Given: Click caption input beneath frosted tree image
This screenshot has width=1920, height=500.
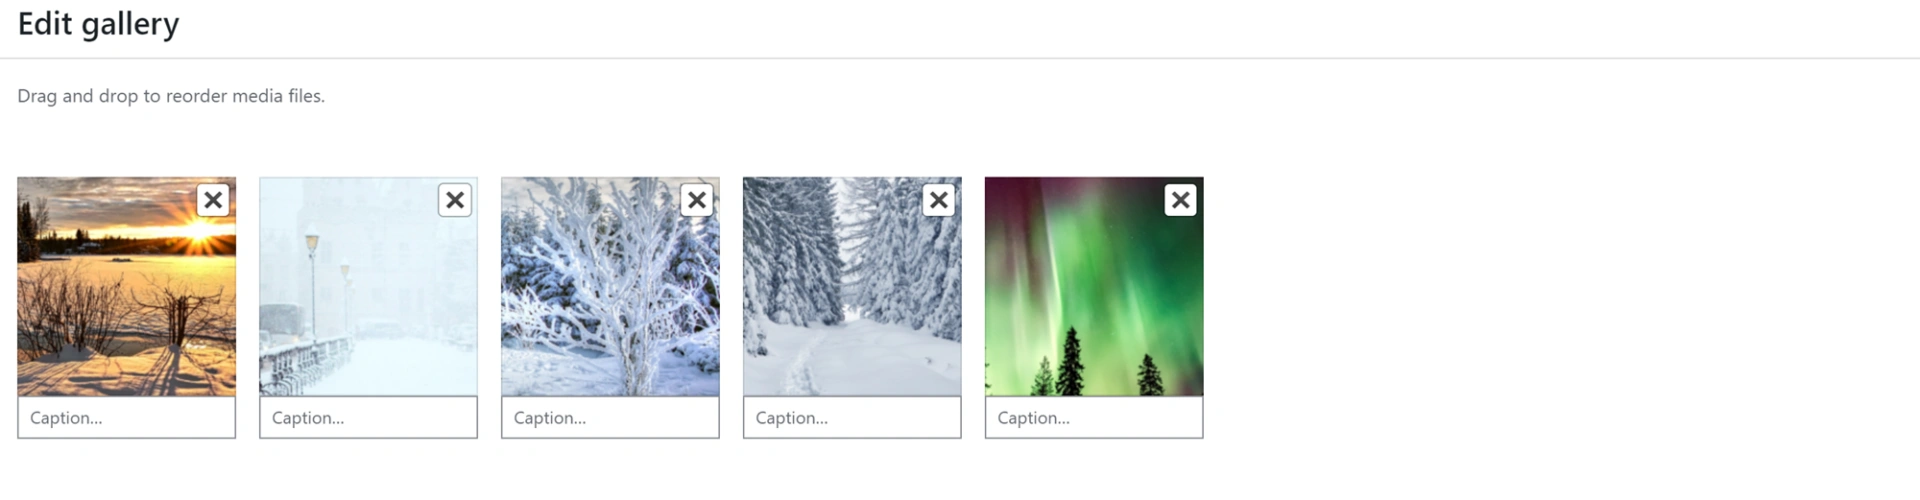Looking at the screenshot, I should click(x=610, y=418).
